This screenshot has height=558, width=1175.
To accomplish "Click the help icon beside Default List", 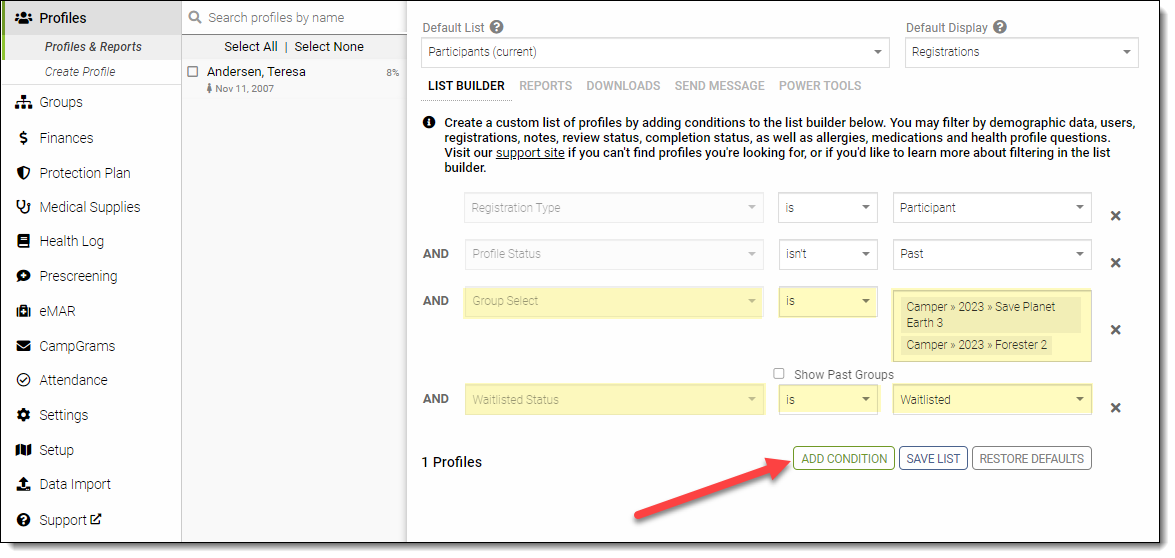I will click(x=497, y=28).
